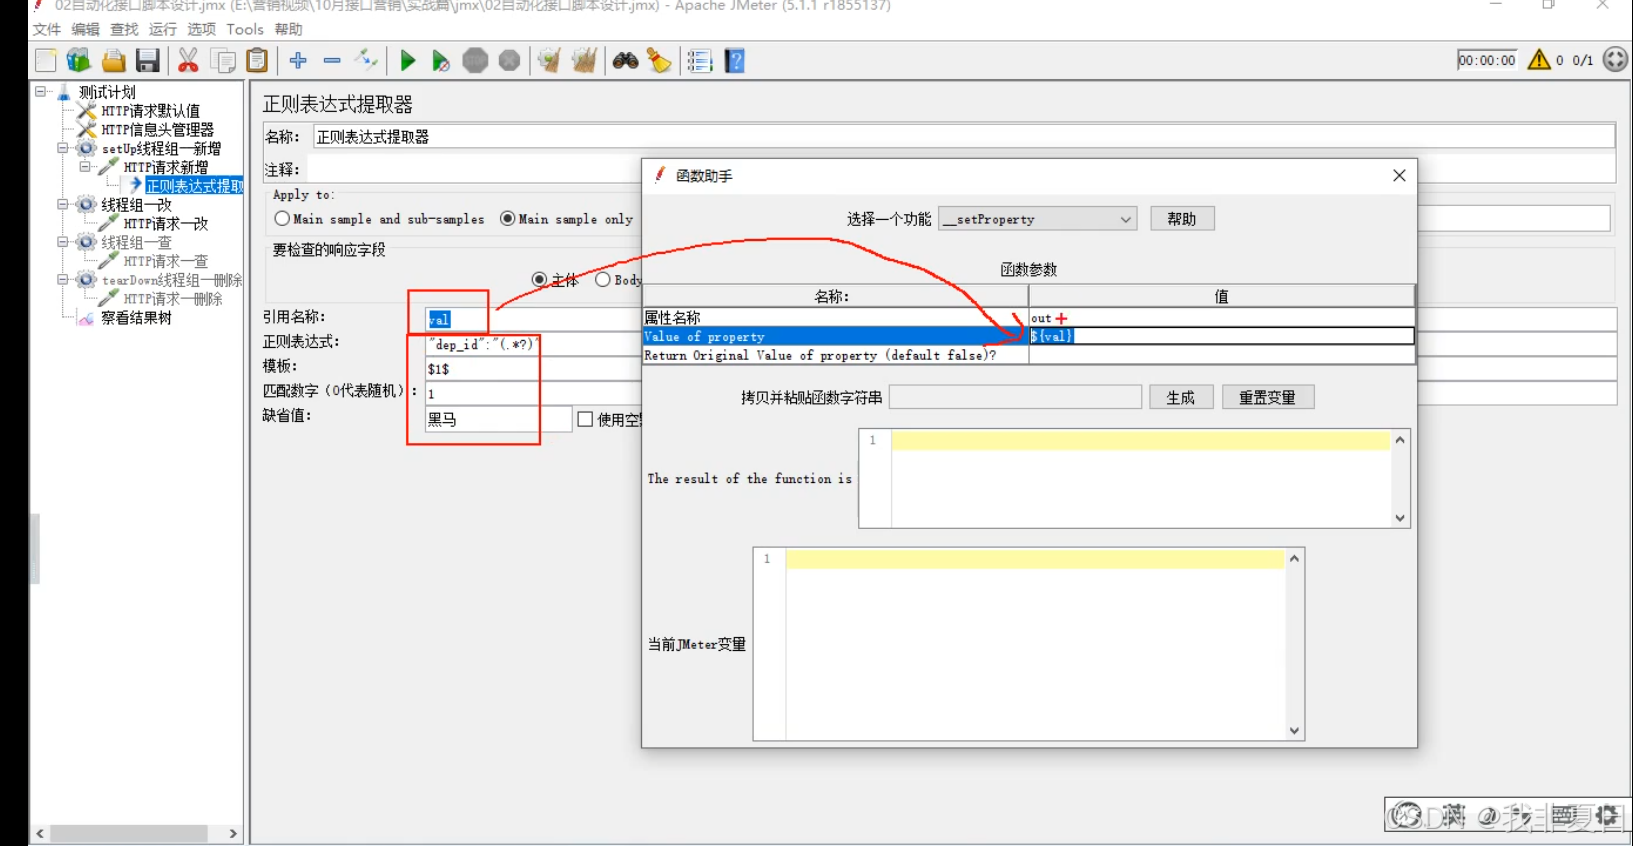The image size is (1633, 846).
Task: Click the 属性名称 value cell
Action: [1221, 318]
